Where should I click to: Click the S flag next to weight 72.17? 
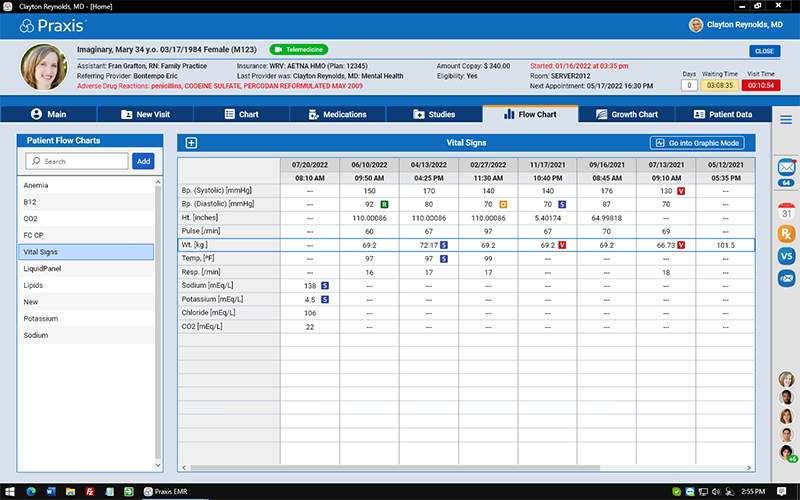tap(444, 245)
